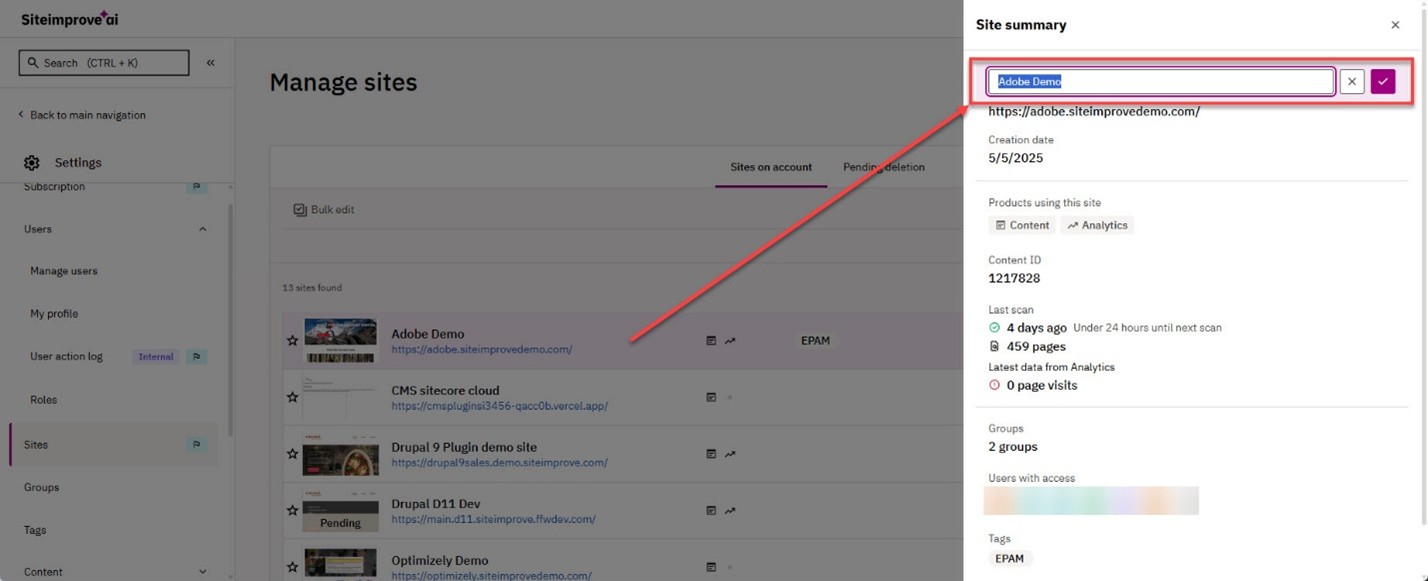Open the Drupal 9 Plugin demo site thumbnail
This screenshot has width=1428, height=581.
[340, 454]
